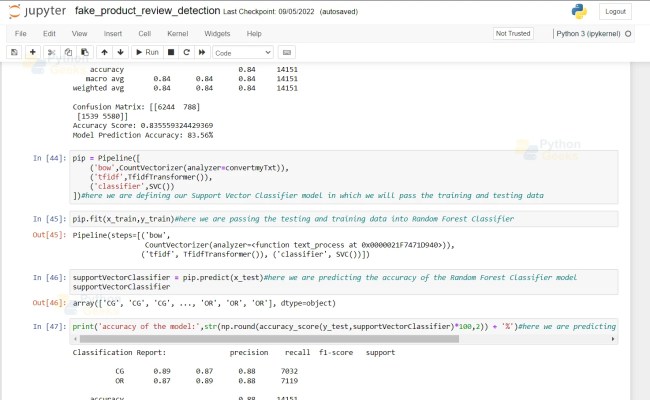Click the kernel idle indicator circle
This screenshot has height=400, width=650.
(628, 34)
